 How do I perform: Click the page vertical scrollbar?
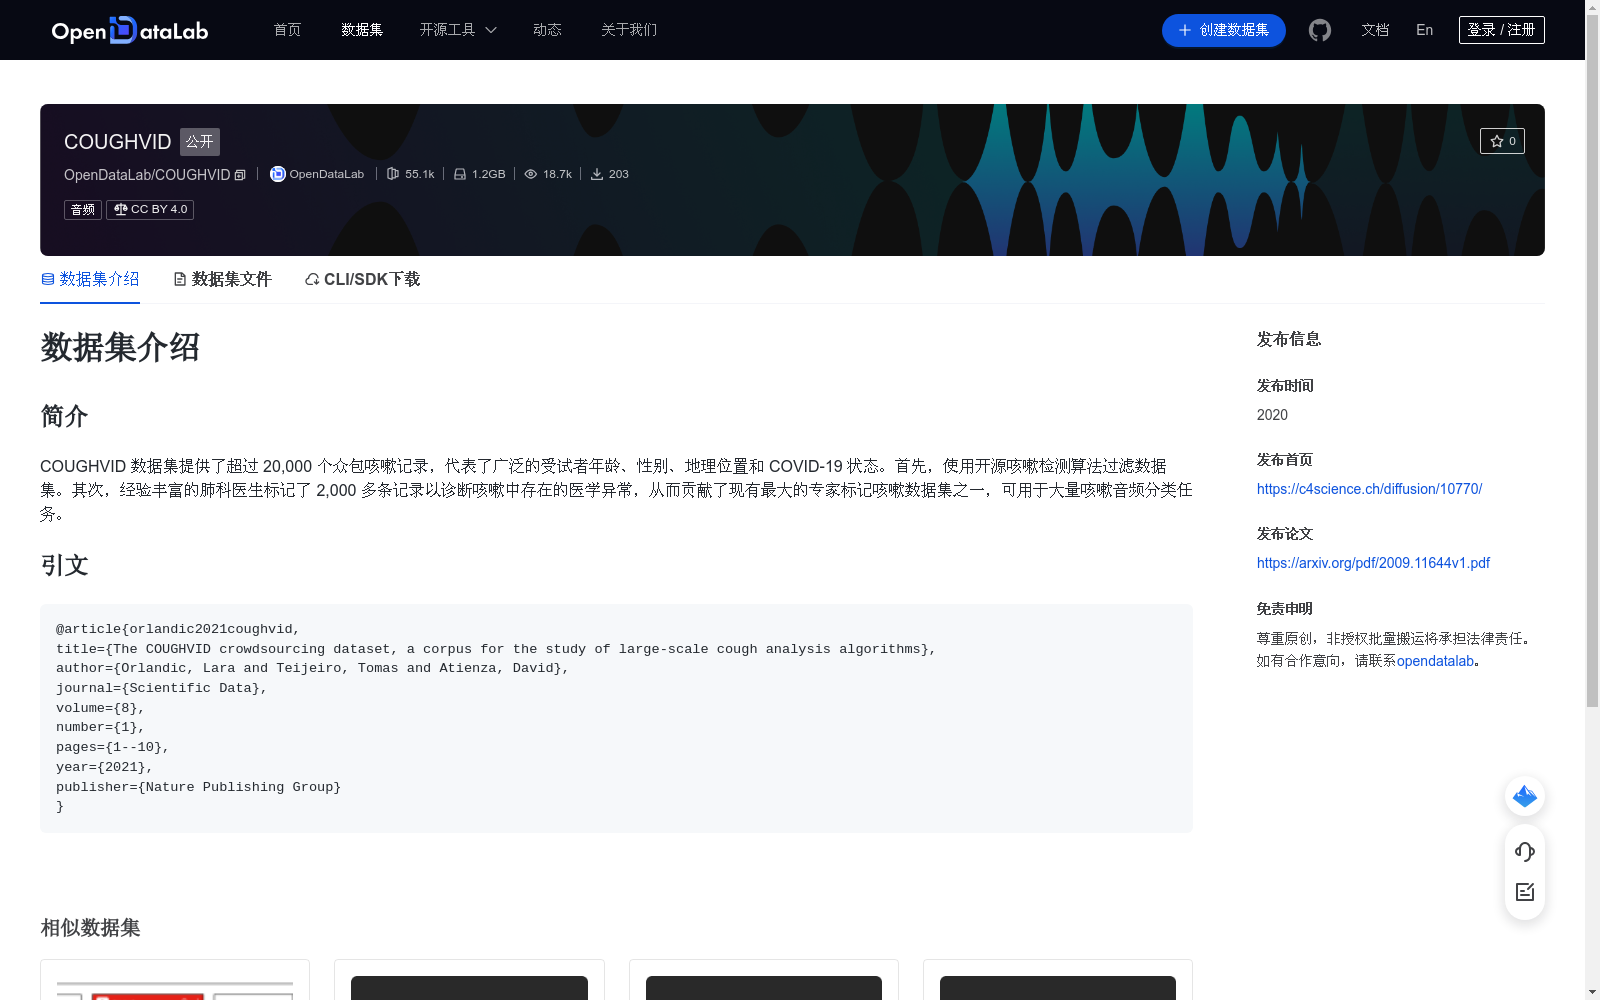coord(1592,360)
